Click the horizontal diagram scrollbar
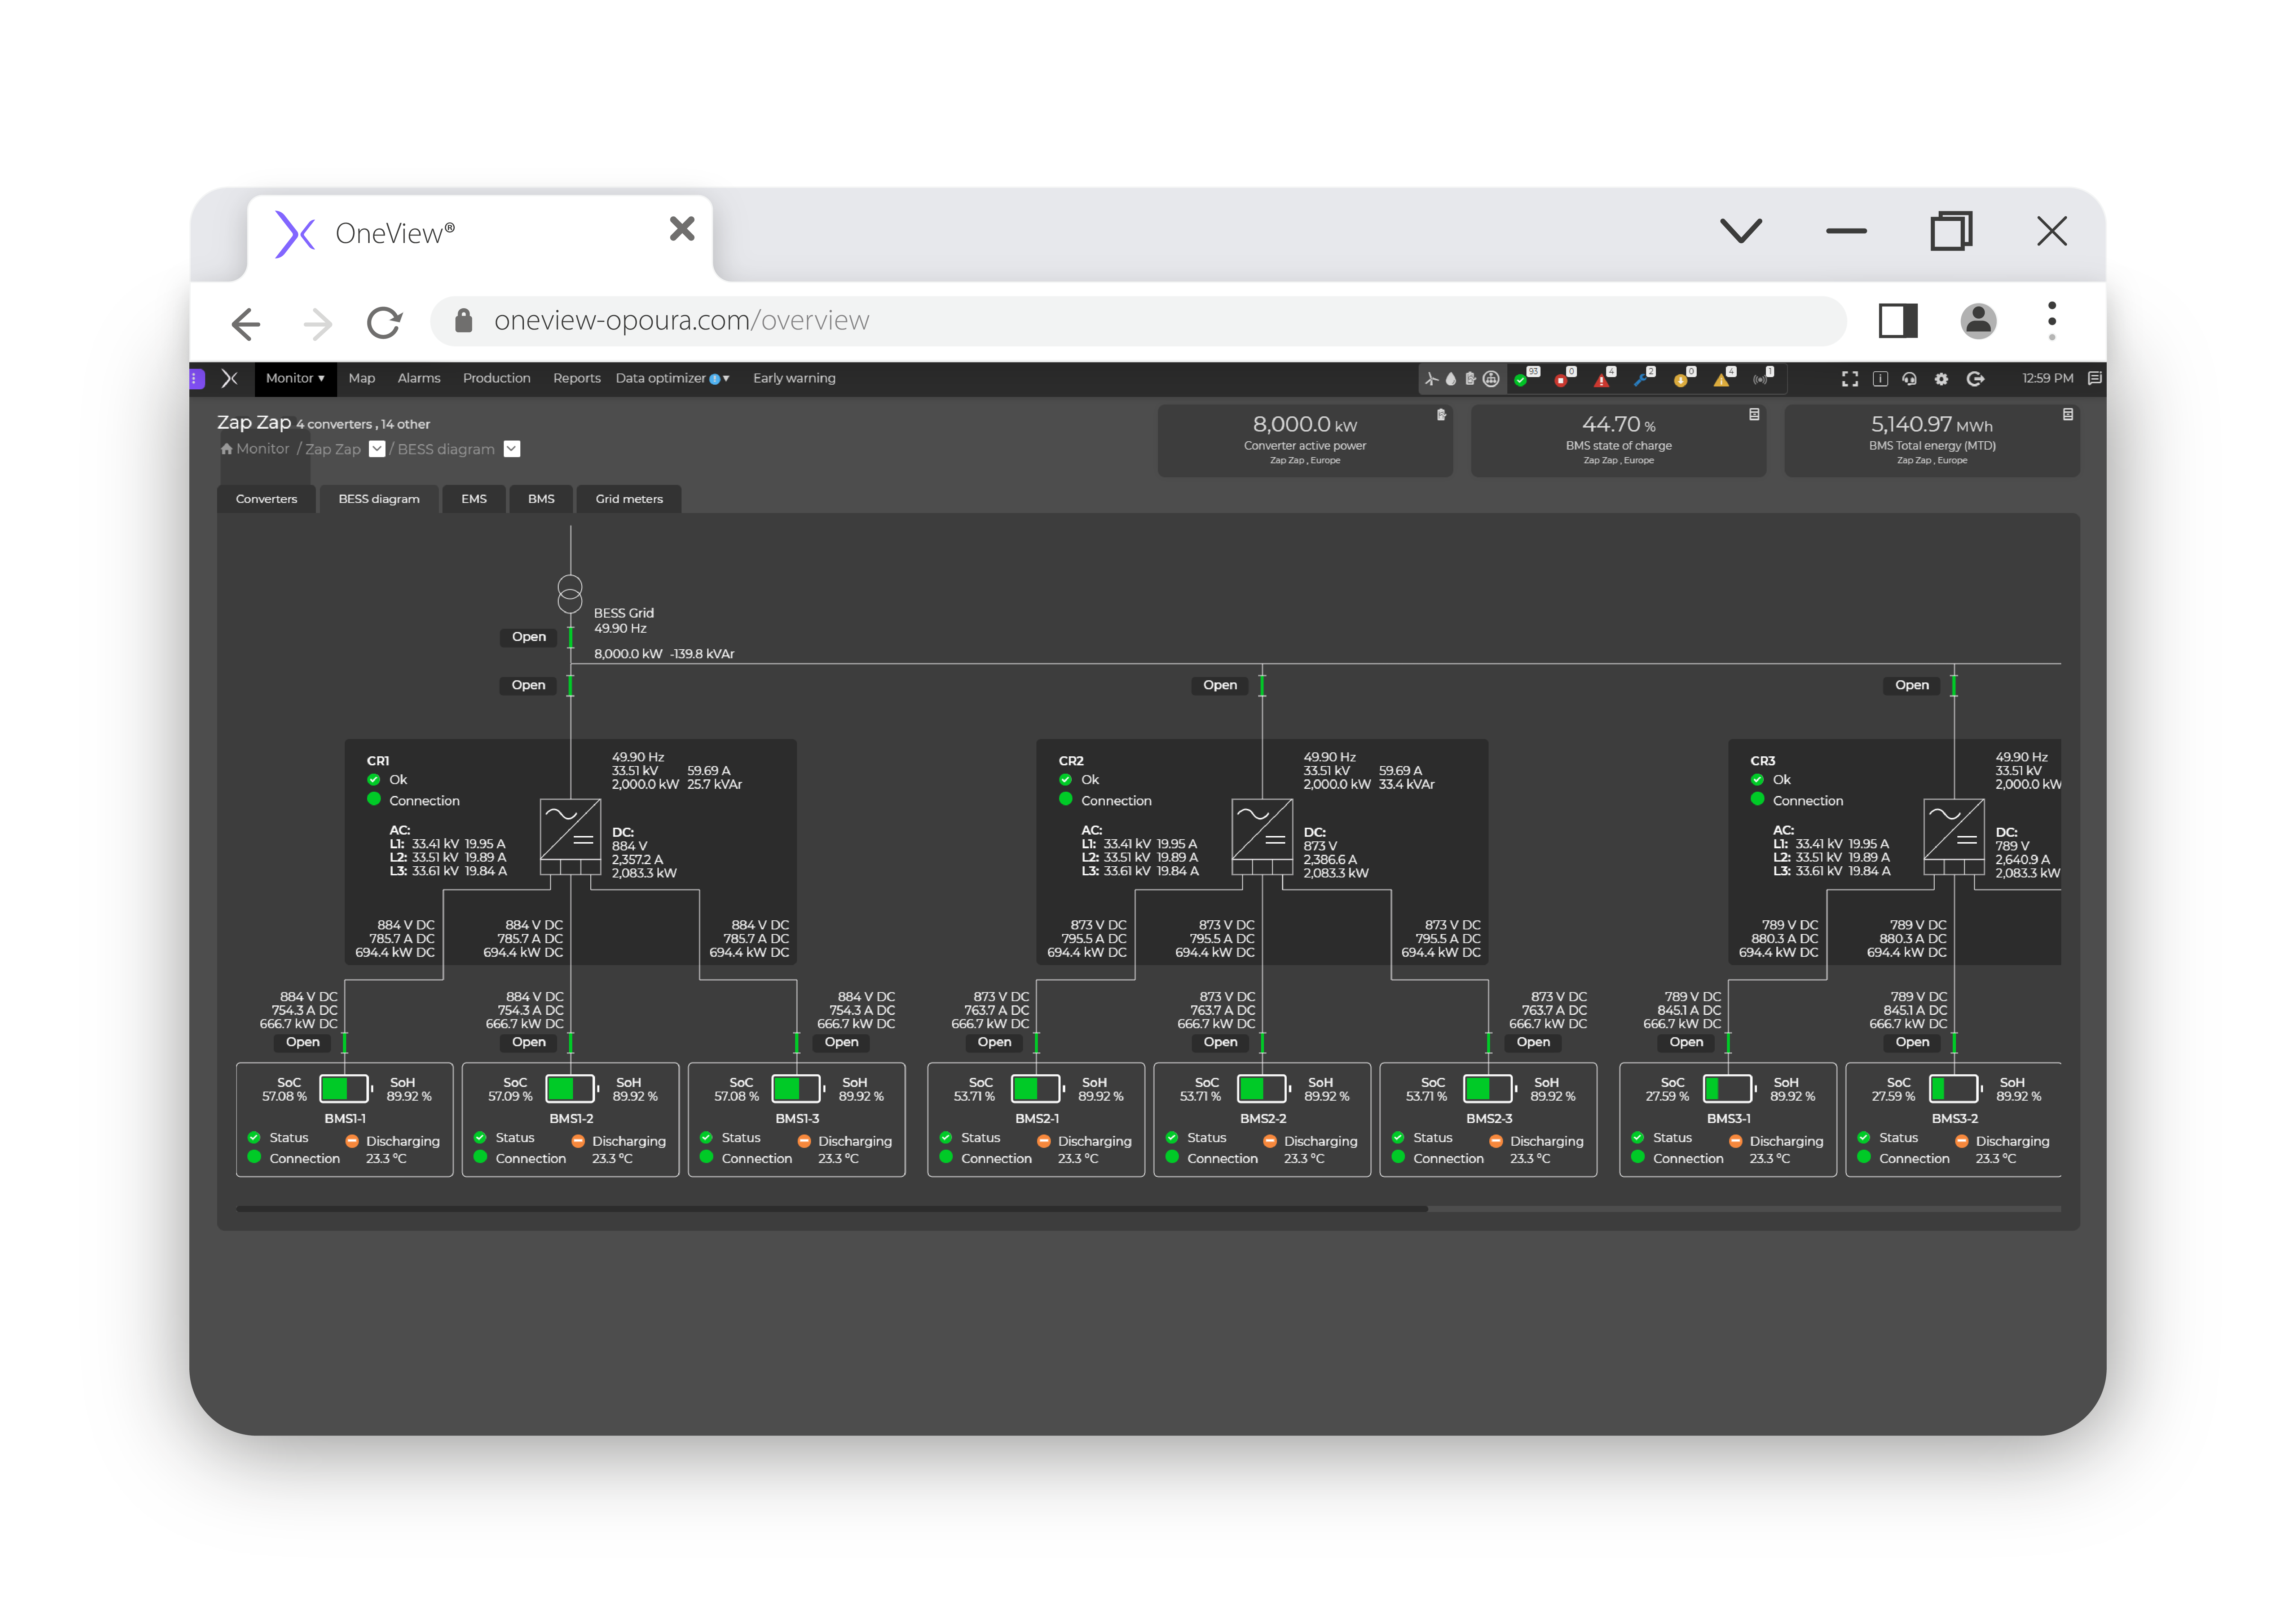The width and height of the screenshot is (2296, 1623). point(832,1209)
